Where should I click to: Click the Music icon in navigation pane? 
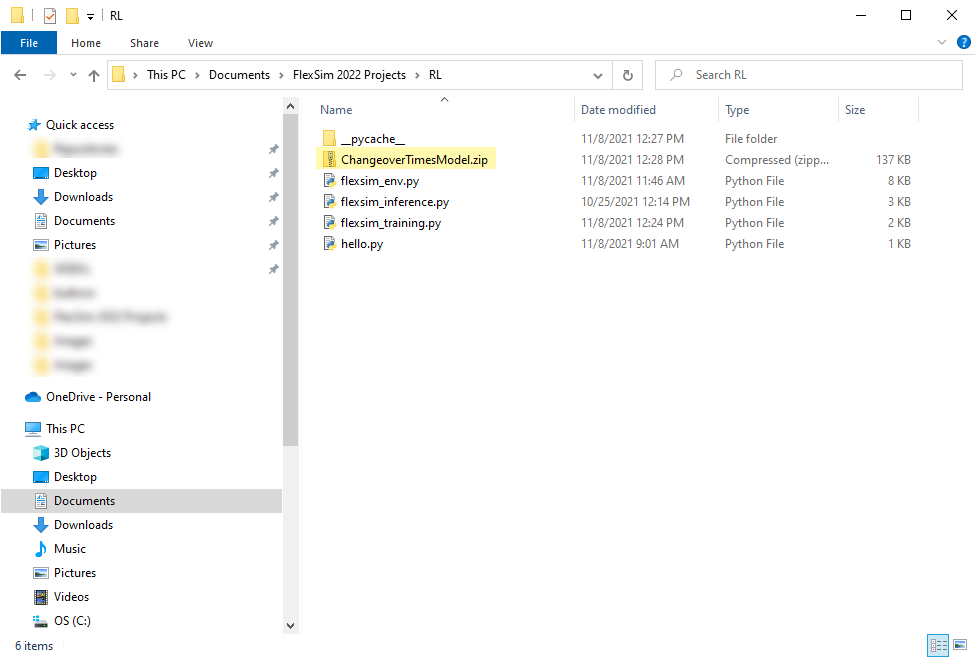[x=41, y=549]
